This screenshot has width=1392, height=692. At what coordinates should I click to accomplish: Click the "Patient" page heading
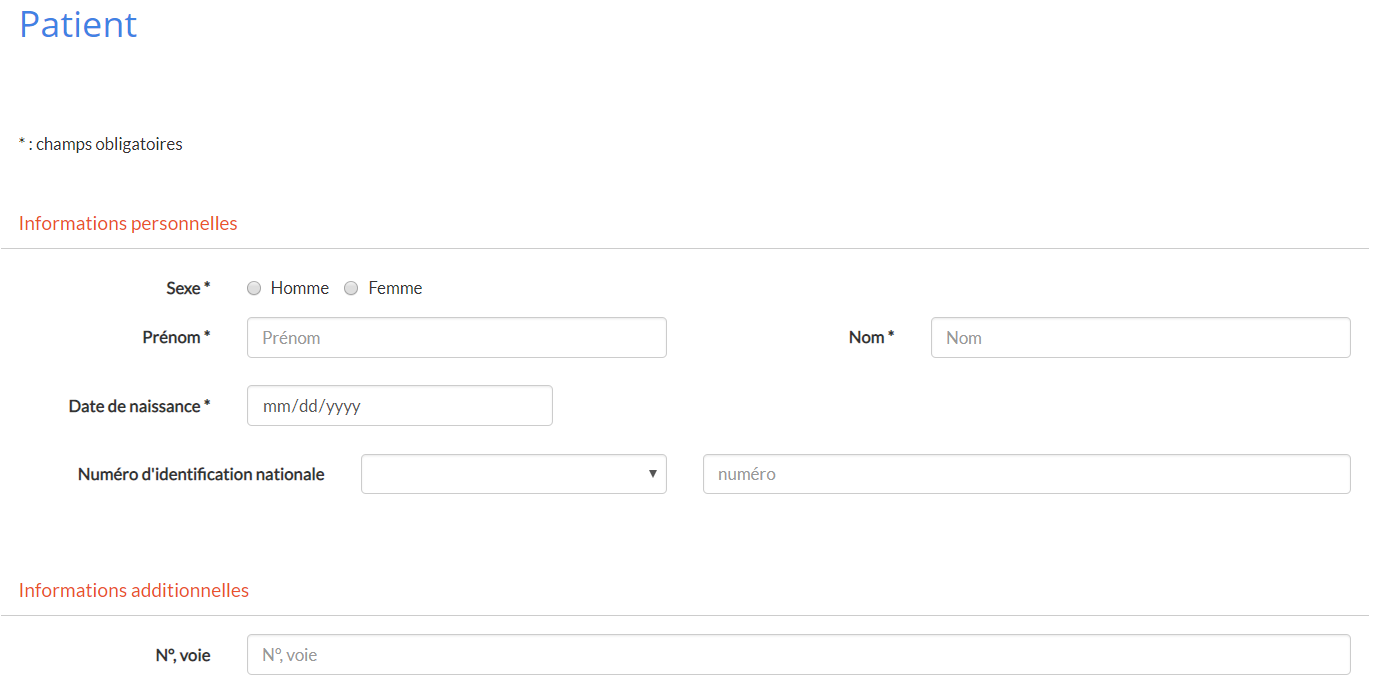click(x=78, y=25)
